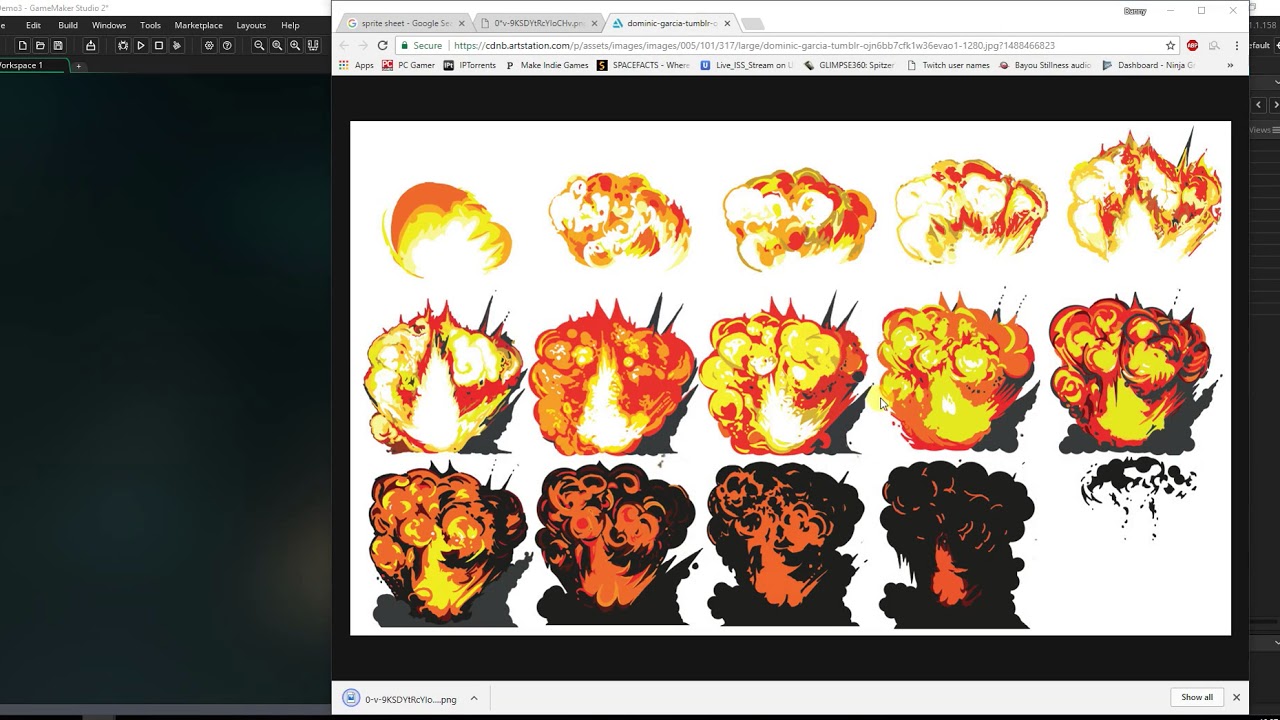Viewport: 1280px width, 720px height.
Task: Click Create Executable icon in GameMaker toolbar
Action: pyautogui.click(x=90, y=45)
